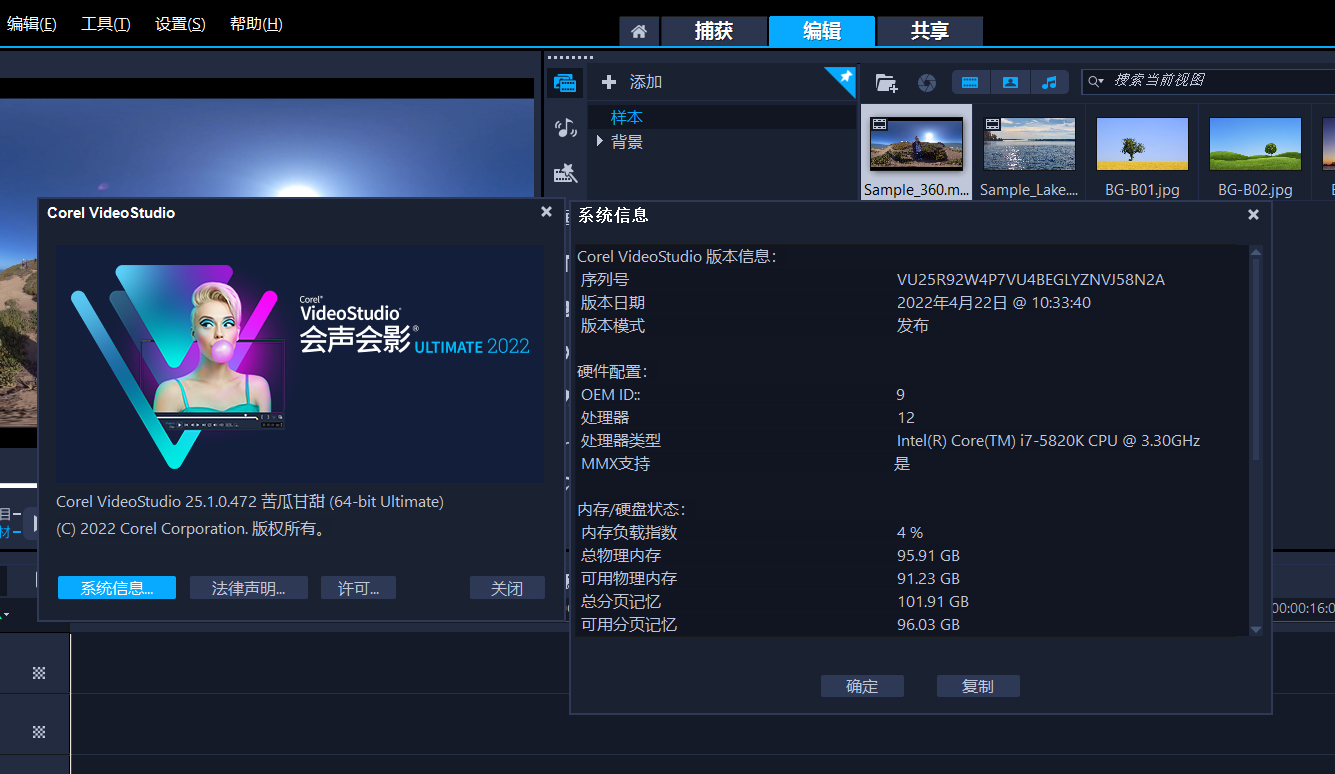Click the film icon on Sample_360 thumbnail
1335x774 pixels.
(x=879, y=124)
